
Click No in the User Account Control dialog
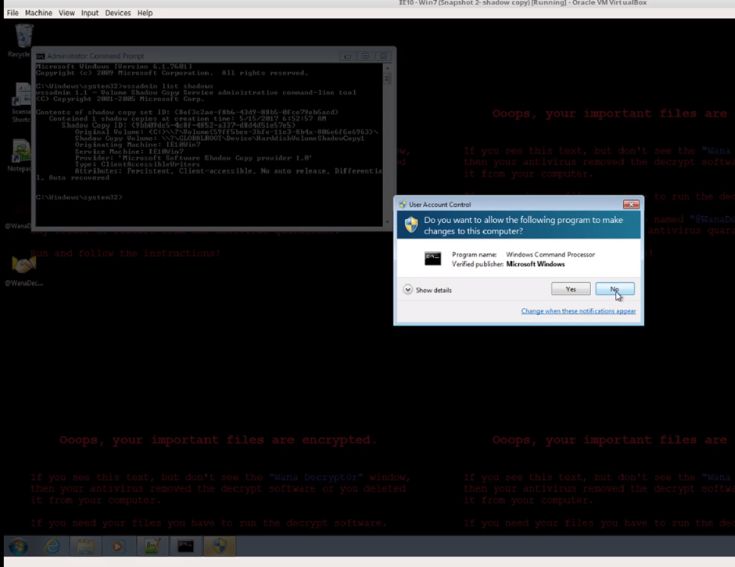(x=615, y=289)
